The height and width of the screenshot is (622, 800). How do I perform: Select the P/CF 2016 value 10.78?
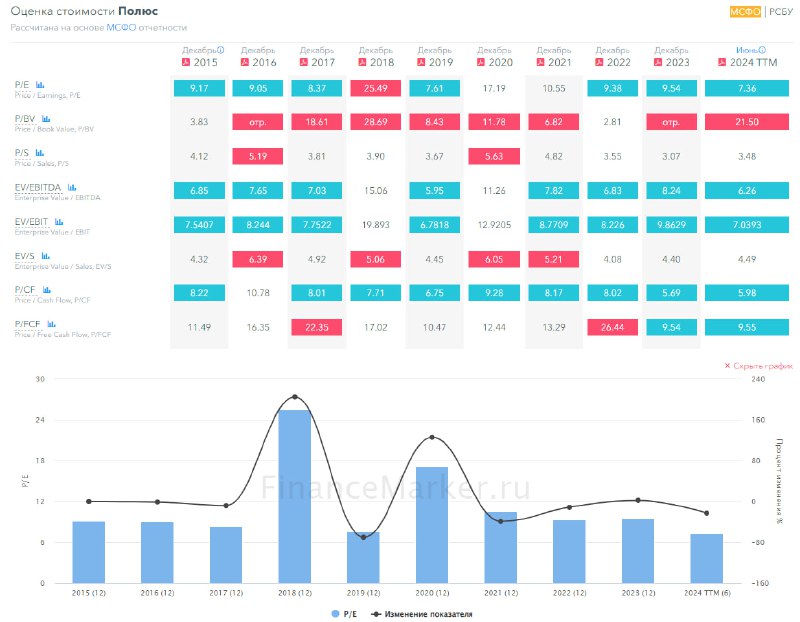(258, 293)
